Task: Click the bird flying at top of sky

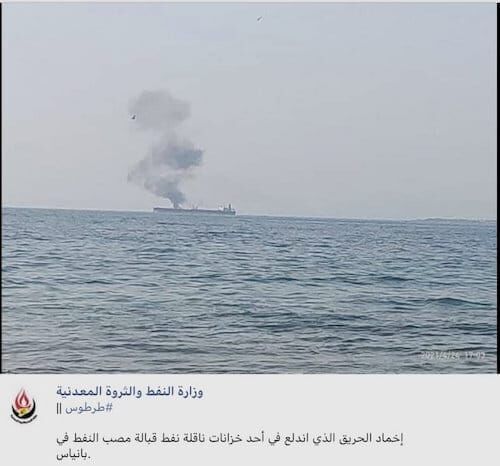Action: point(259,19)
